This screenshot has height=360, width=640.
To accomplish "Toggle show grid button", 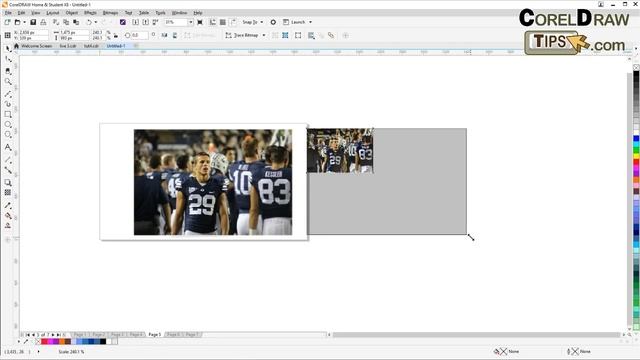I will [222, 22].
